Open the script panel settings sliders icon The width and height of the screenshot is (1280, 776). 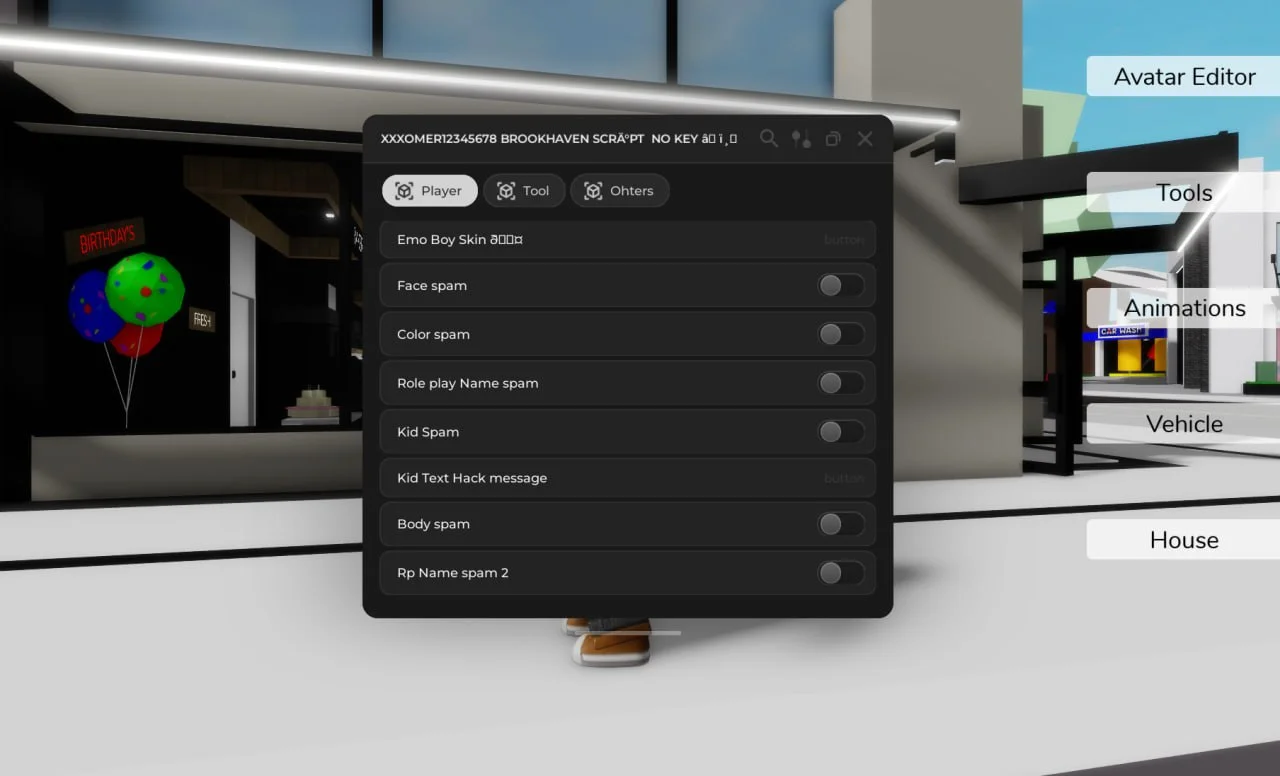point(801,139)
